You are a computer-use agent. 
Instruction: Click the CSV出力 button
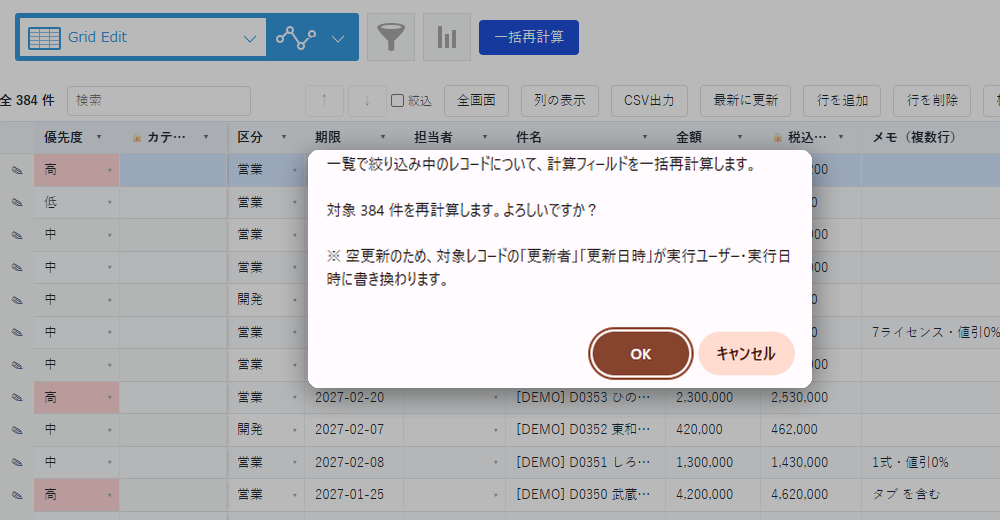[x=649, y=101]
